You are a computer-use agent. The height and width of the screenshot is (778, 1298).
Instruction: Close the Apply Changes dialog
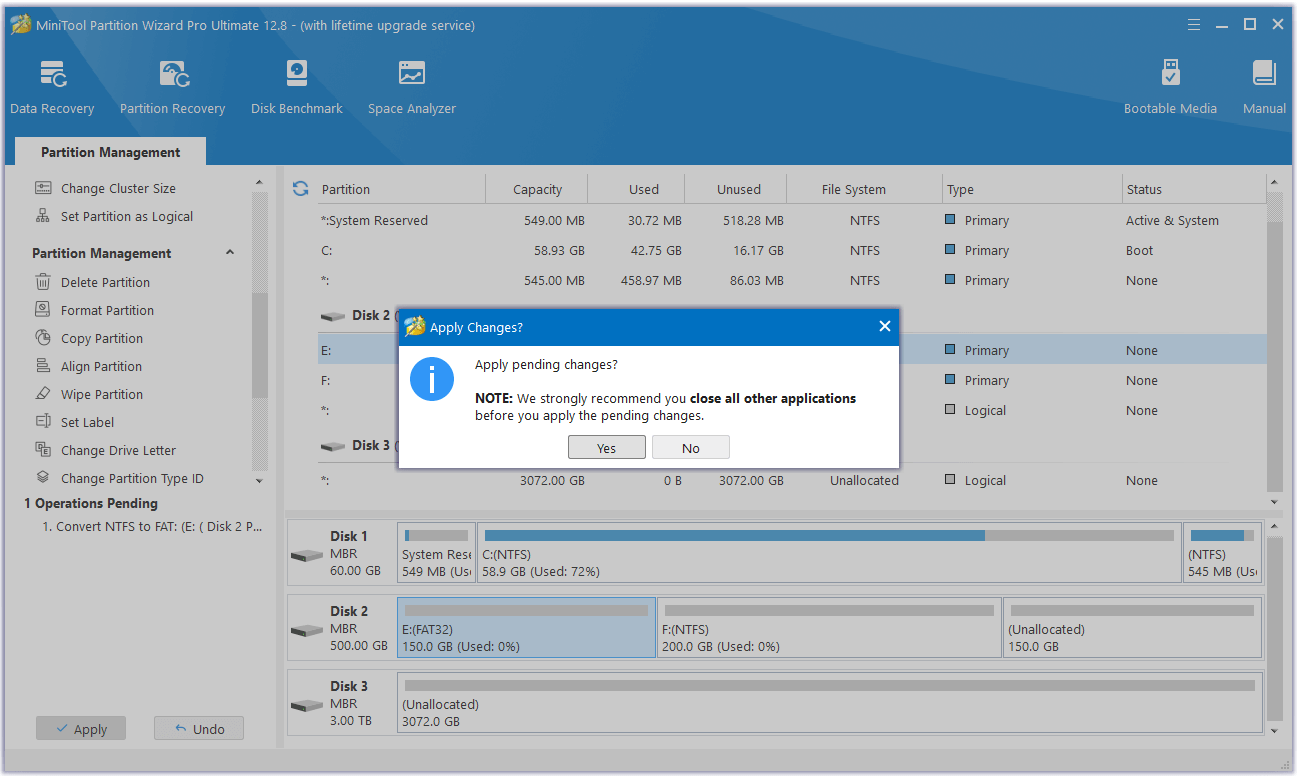pos(884,327)
